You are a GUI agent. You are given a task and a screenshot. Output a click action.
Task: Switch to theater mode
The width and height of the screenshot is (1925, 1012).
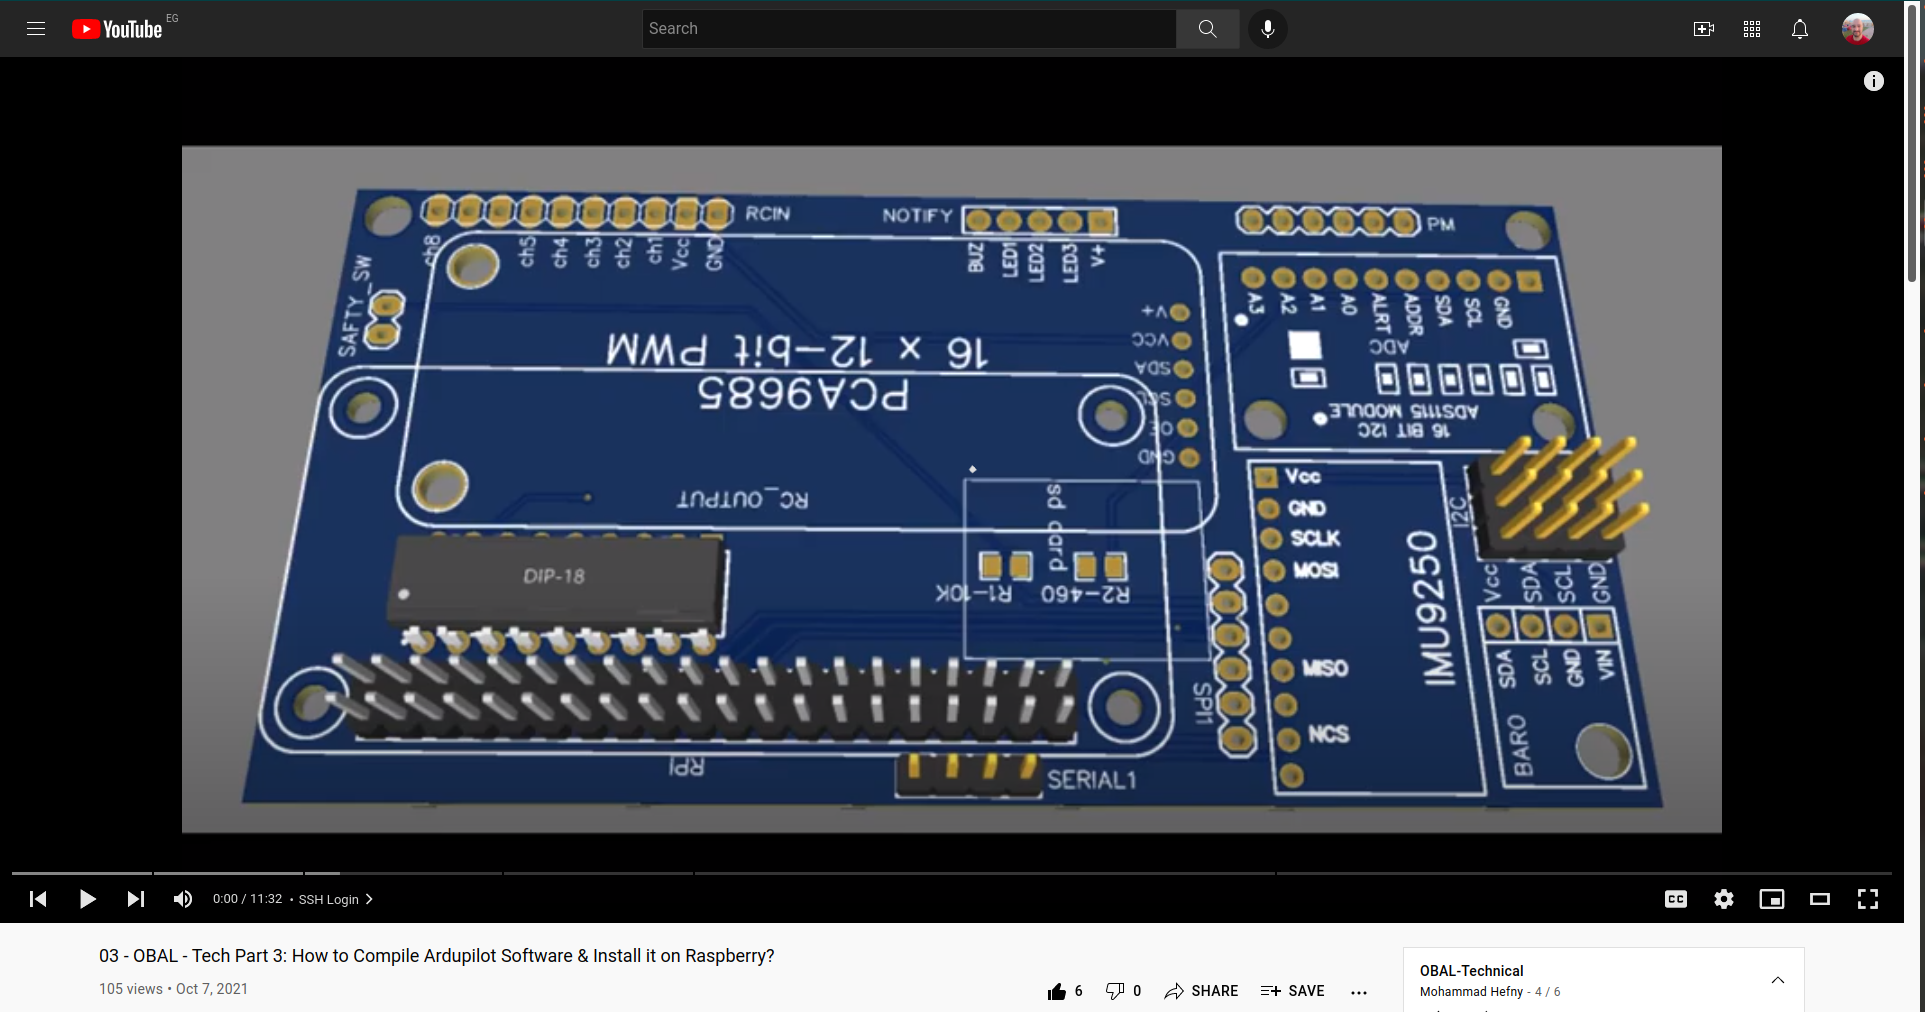point(1820,899)
